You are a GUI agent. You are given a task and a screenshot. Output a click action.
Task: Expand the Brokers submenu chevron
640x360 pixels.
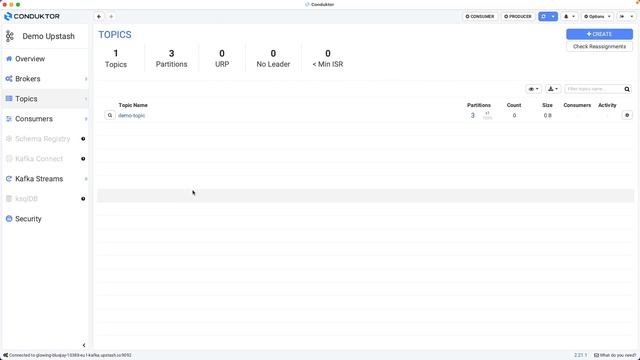(86, 79)
